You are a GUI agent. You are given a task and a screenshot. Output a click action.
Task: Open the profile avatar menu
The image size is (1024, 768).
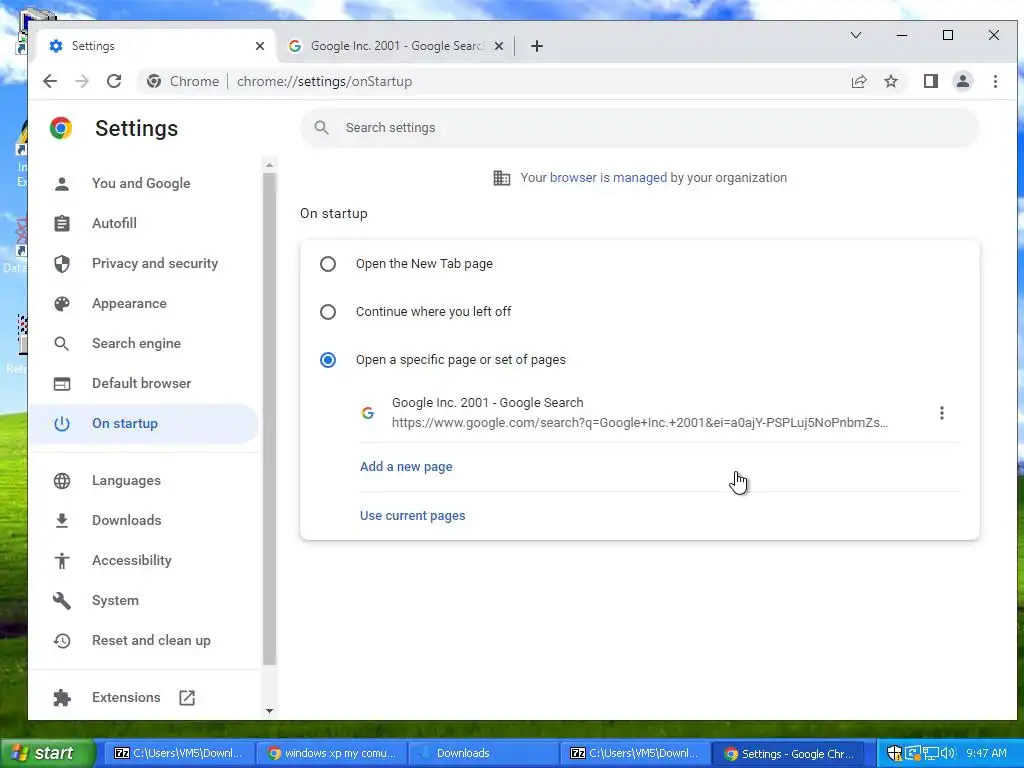pos(963,82)
